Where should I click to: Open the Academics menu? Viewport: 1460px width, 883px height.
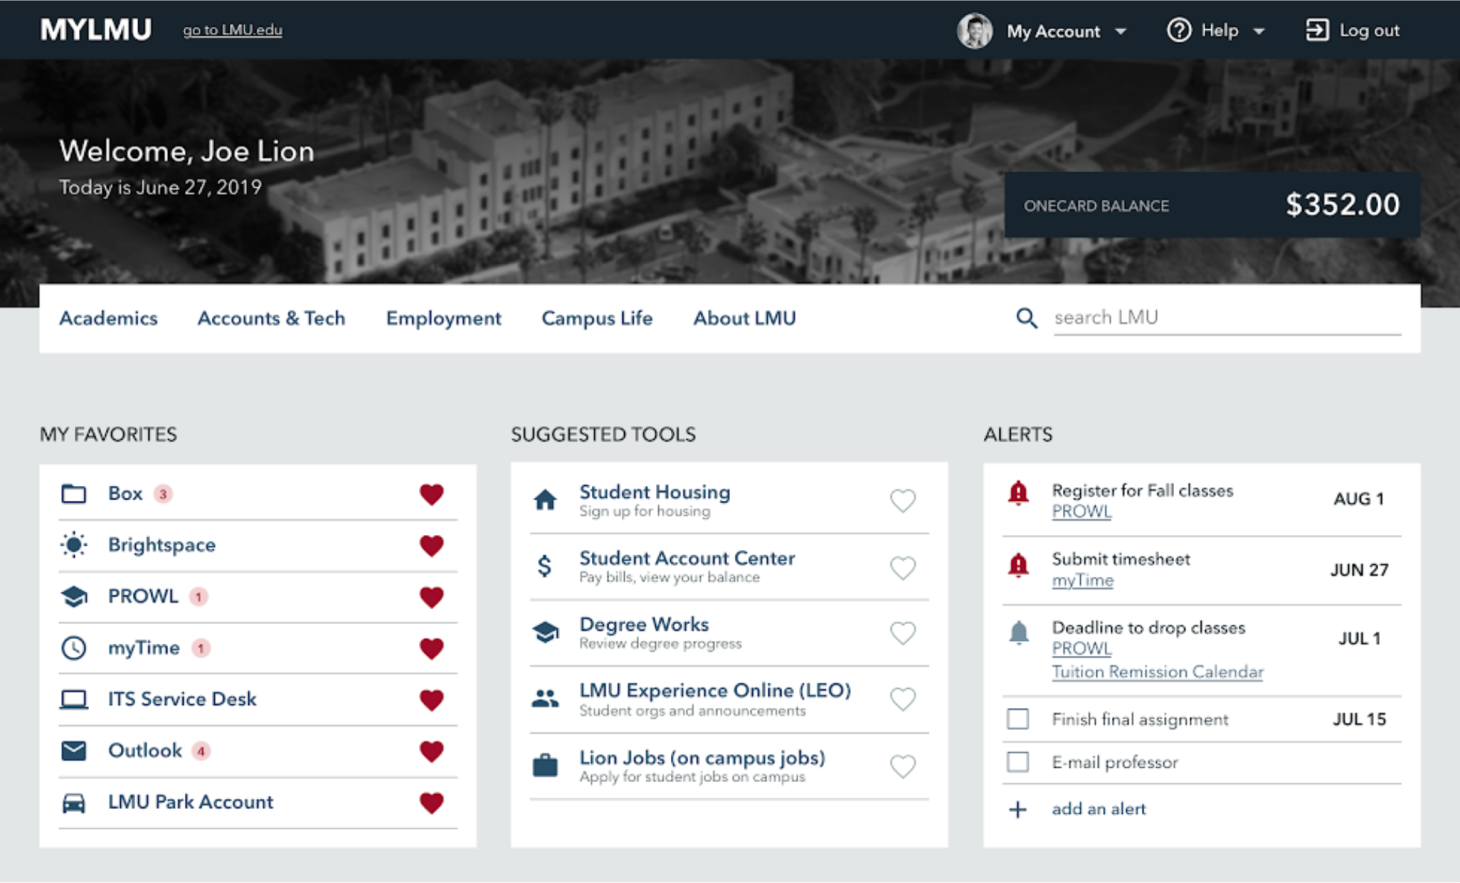[108, 318]
